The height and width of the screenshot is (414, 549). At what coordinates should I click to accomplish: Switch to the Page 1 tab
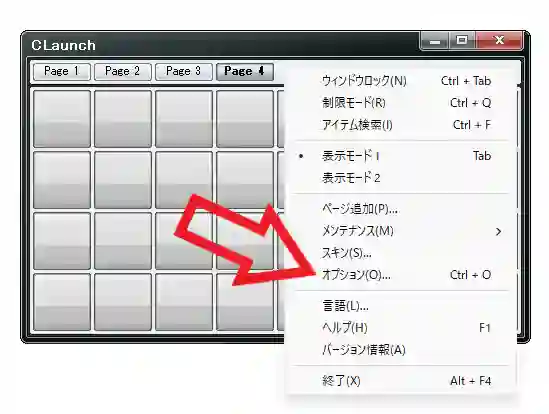point(62,71)
